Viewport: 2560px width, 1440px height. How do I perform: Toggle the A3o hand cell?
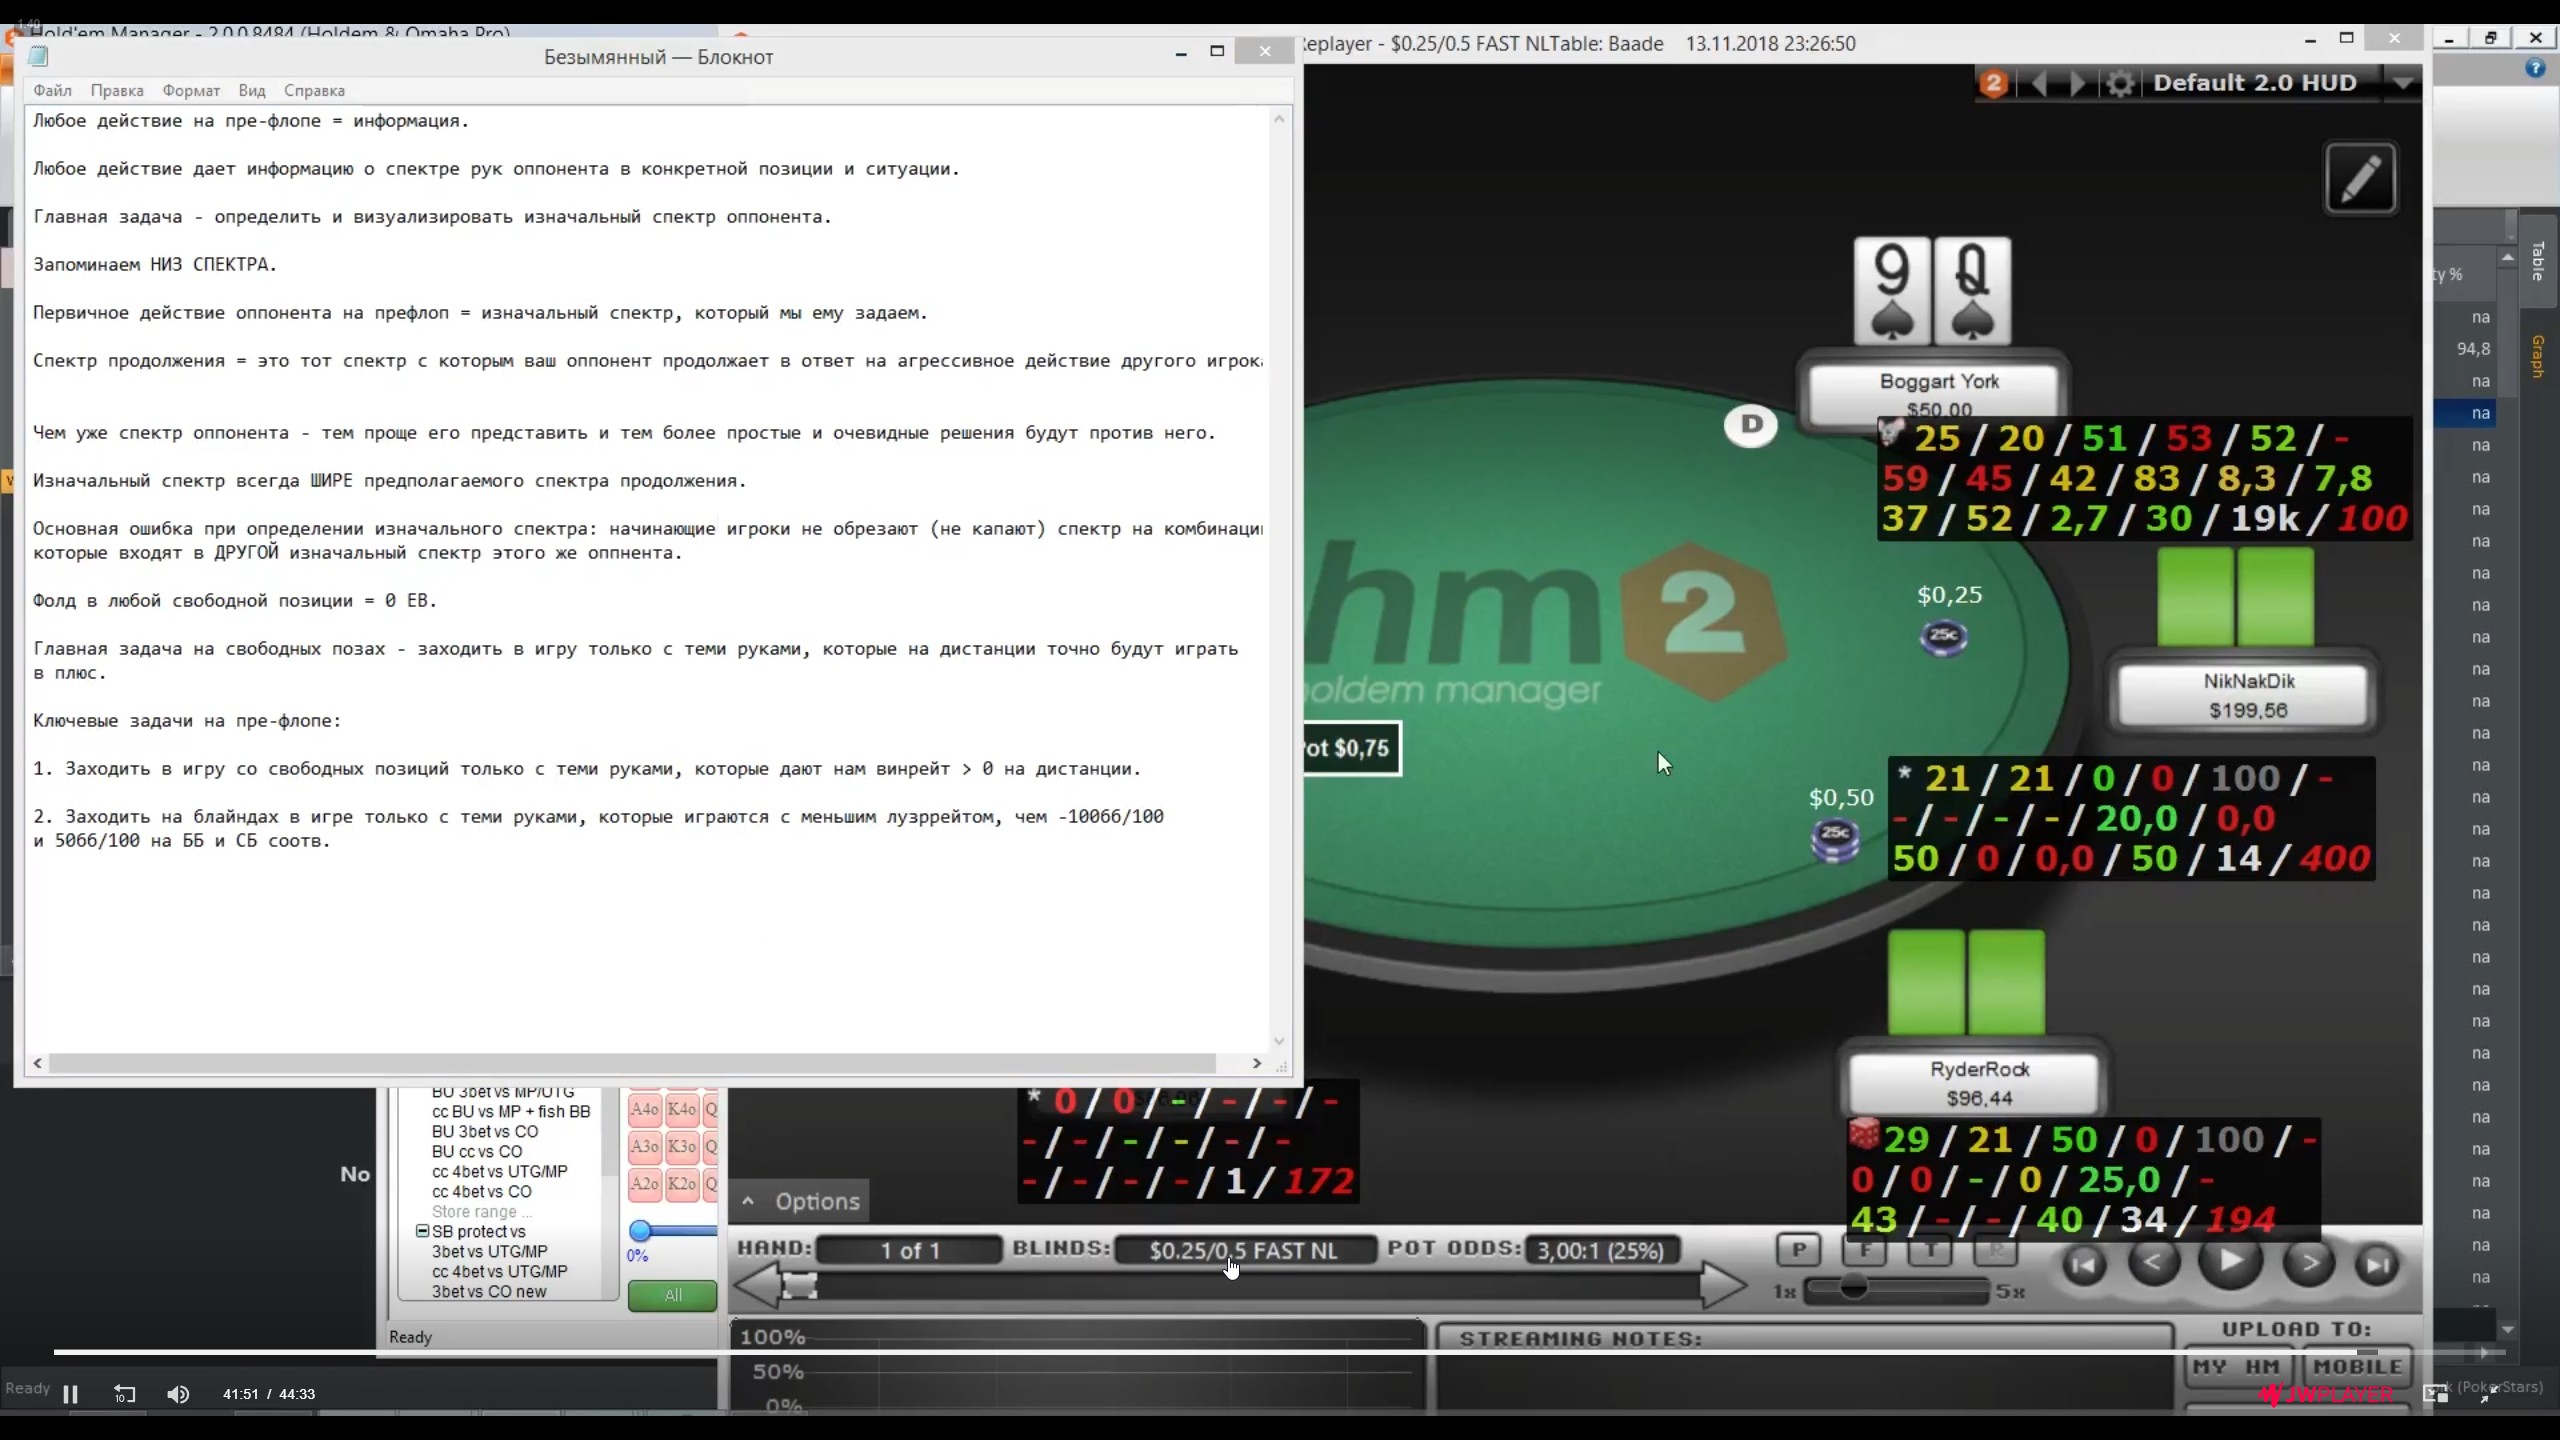645,1146
